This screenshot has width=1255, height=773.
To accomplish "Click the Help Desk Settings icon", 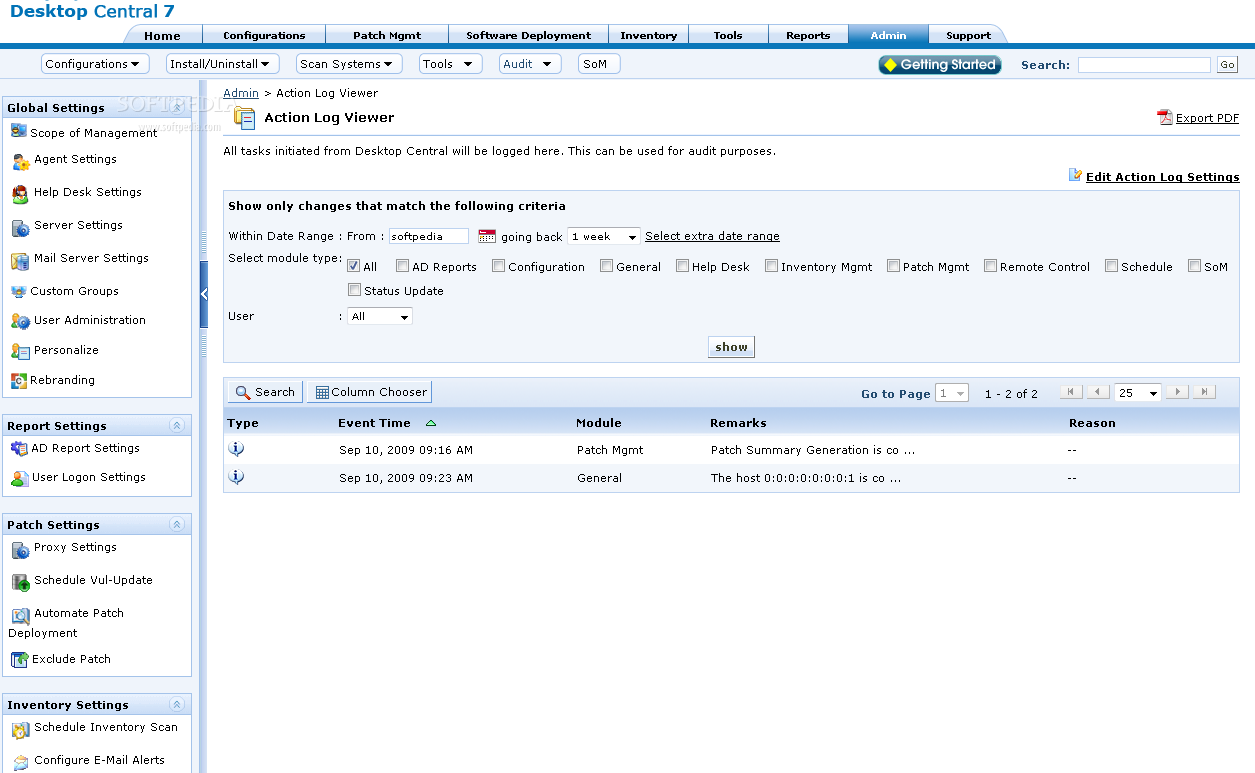I will (20, 194).
